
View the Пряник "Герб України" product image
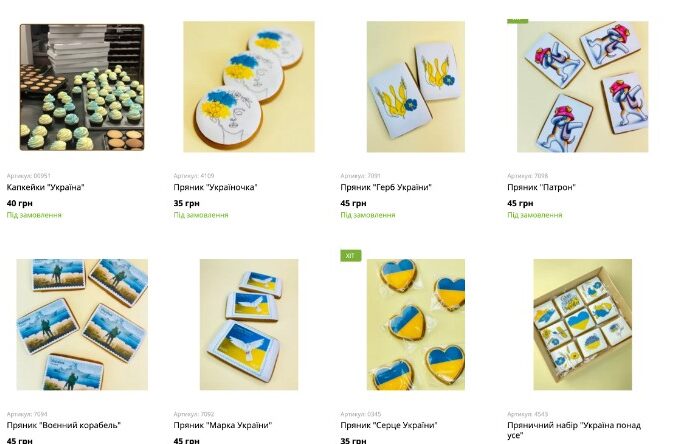pos(415,87)
